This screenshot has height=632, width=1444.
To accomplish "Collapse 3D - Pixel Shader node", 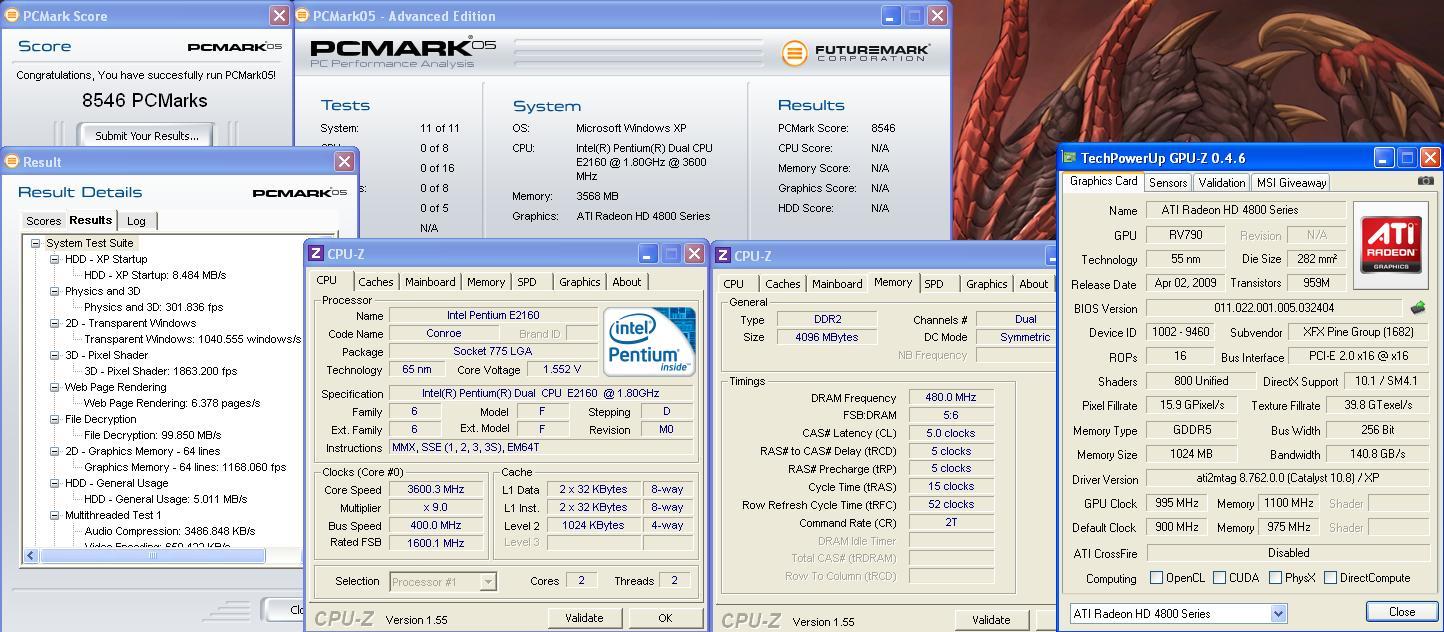I will (55, 355).
